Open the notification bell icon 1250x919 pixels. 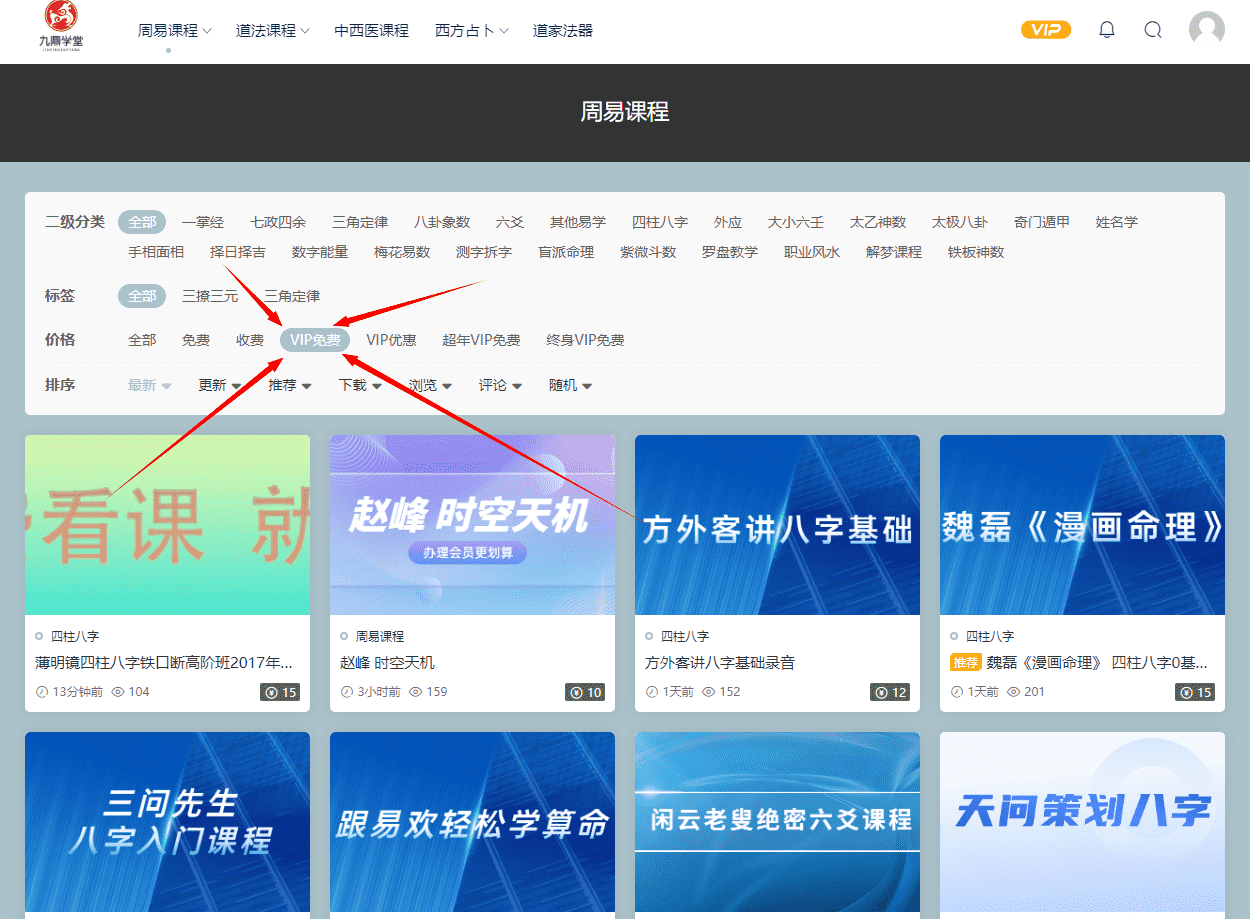point(1106,30)
